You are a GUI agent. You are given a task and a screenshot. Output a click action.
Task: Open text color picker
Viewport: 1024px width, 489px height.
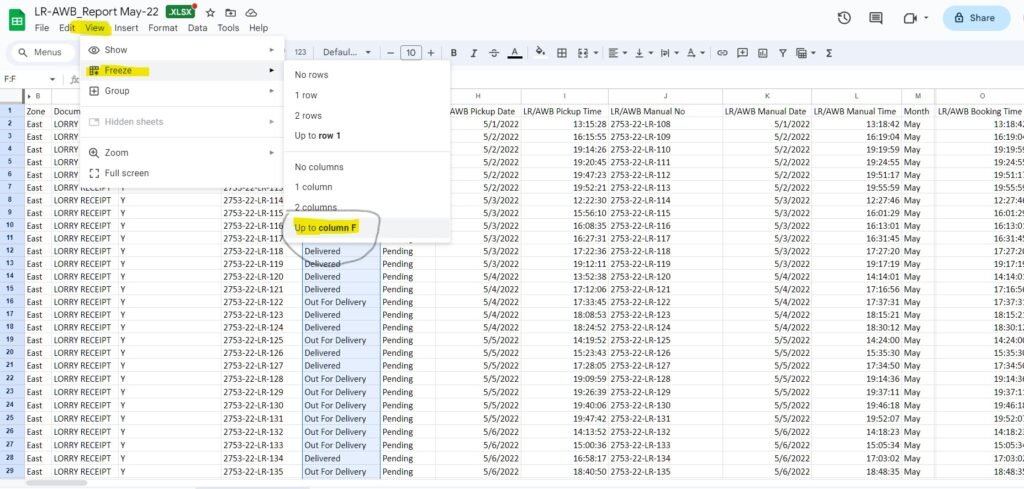[x=515, y=53]
